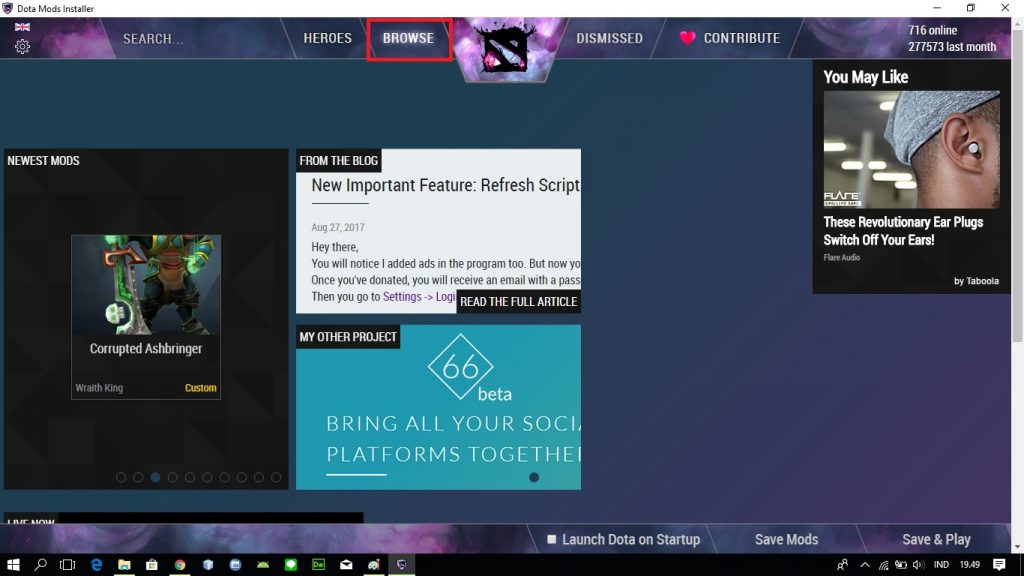The height and width of the screenshot is (576, 1024).
Task: Launch Dreamweaver from the taskbar
Action: click(x=319, y=565)
